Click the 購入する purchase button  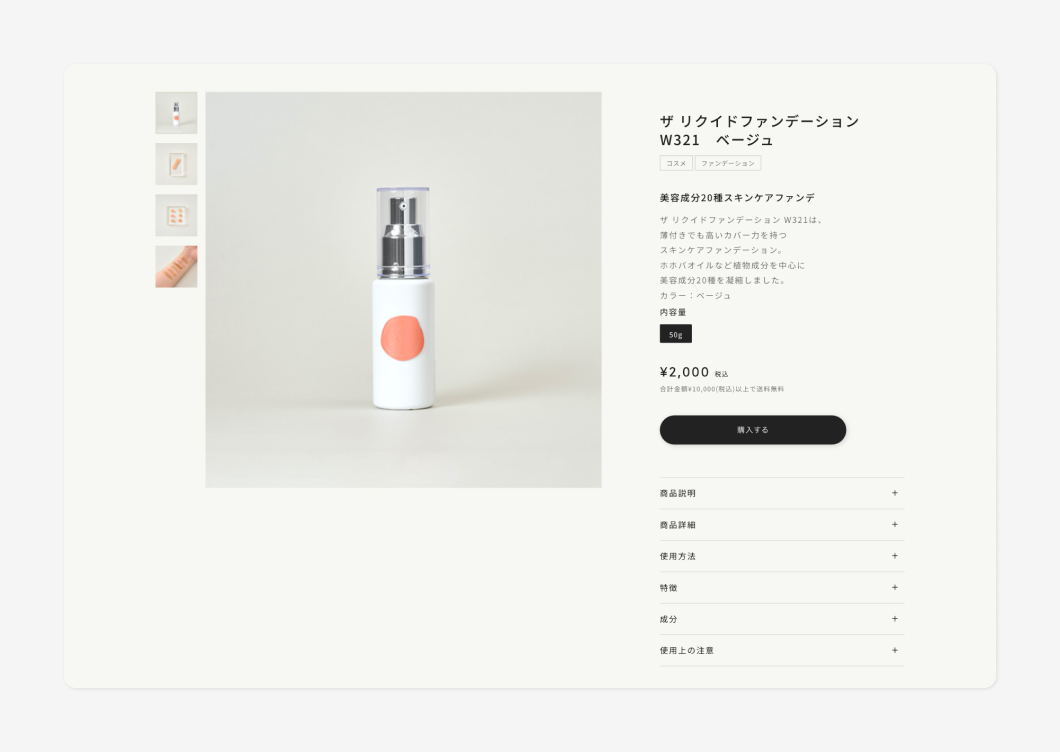[x=752, y=430]
